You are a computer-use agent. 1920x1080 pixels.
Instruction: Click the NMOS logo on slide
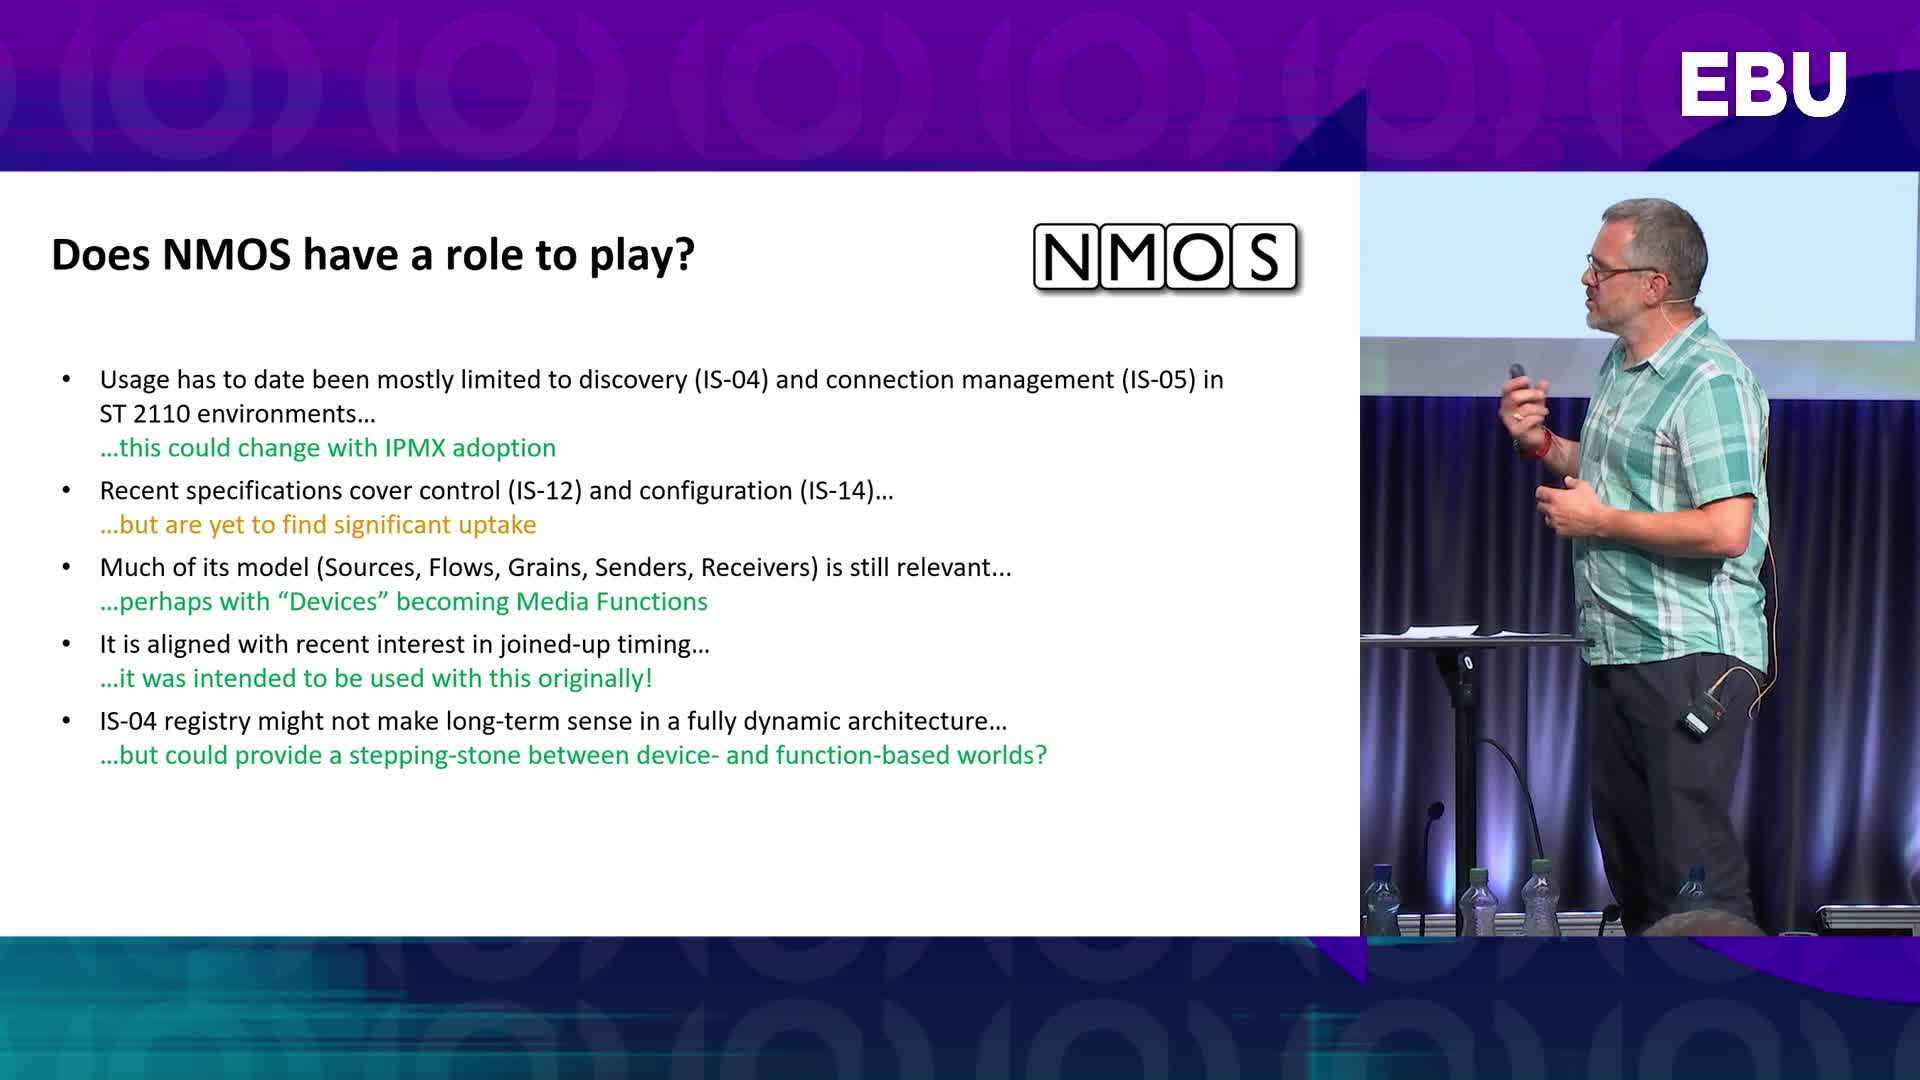pyautogui.click(x=1166, y=258)
